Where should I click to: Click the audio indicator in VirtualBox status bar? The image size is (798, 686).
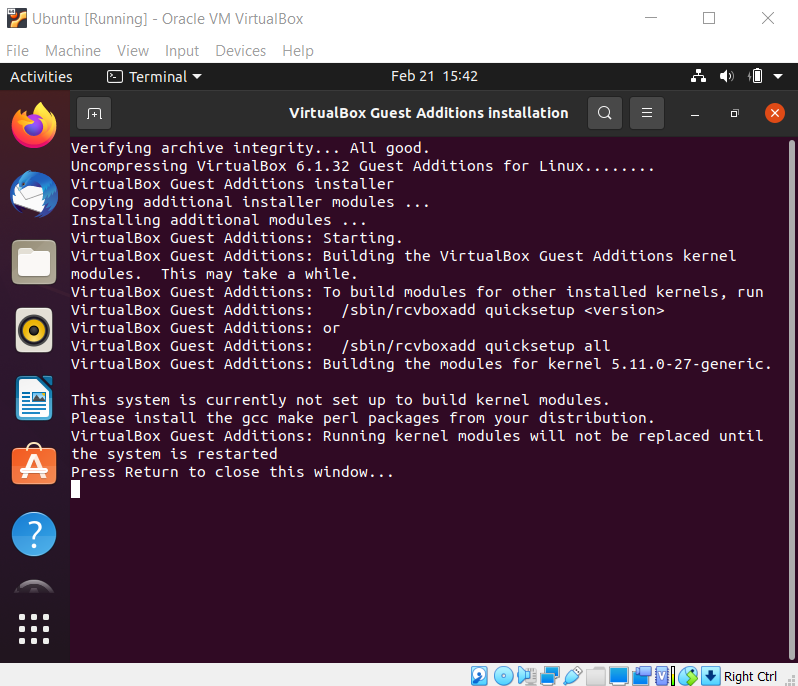click(527, 676)
